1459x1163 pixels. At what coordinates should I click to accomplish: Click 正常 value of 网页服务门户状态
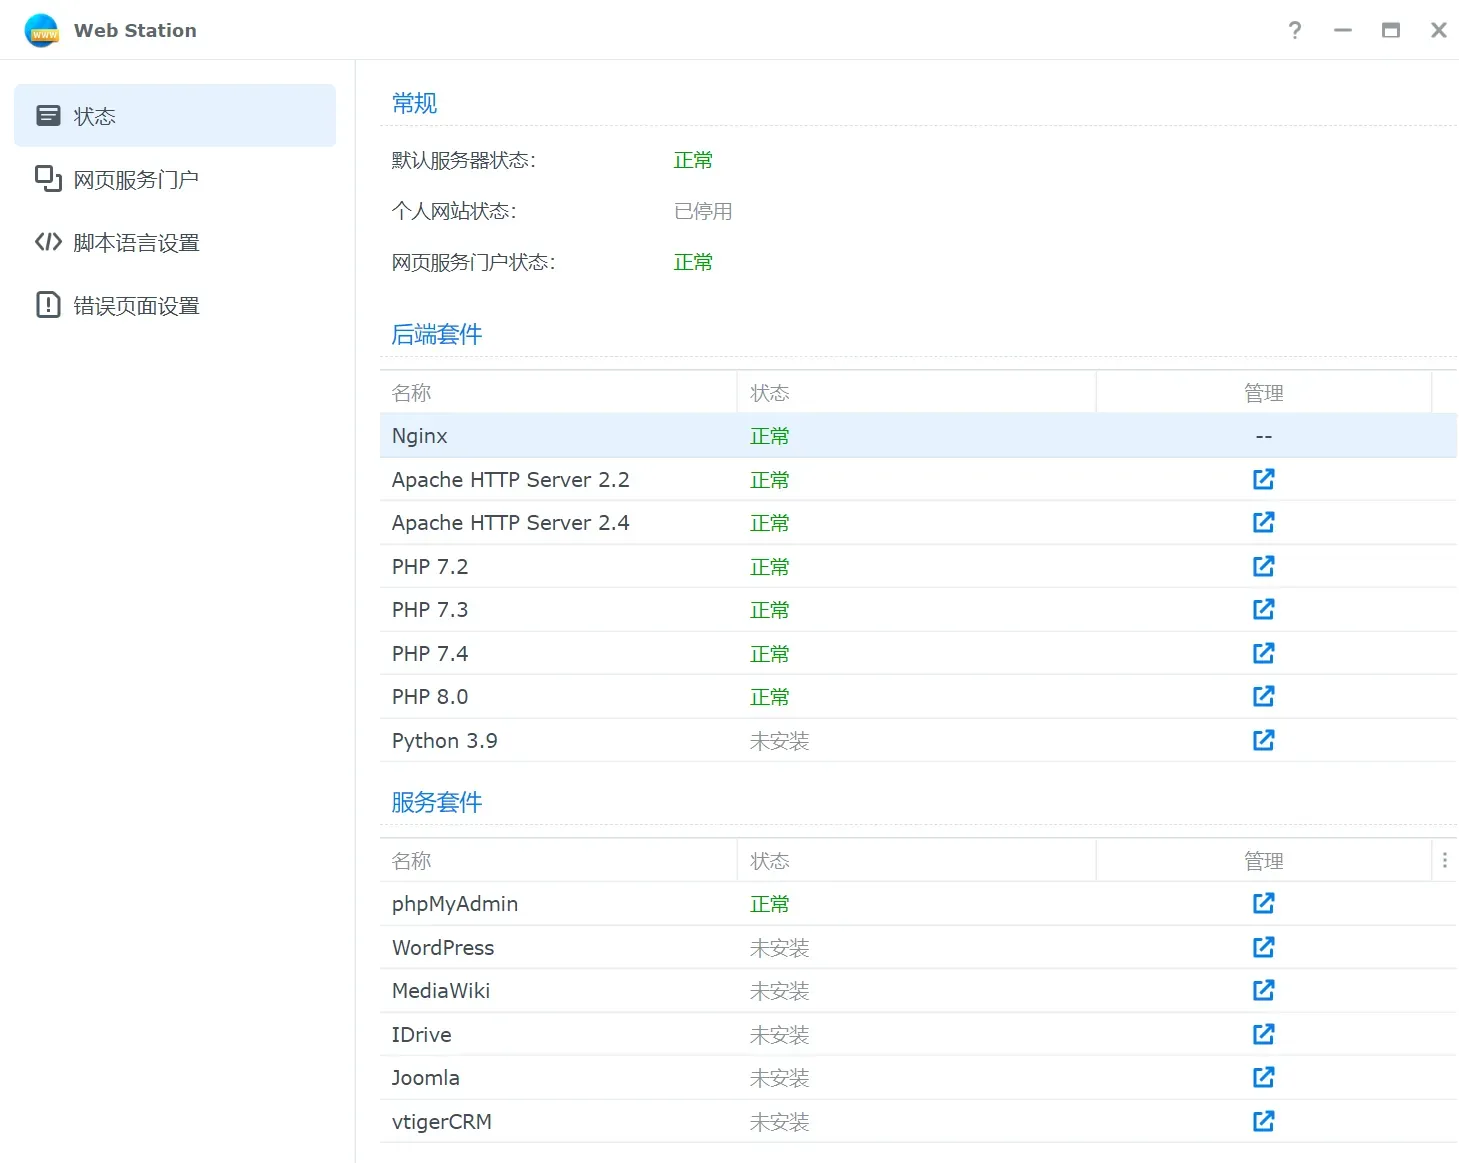693,262
